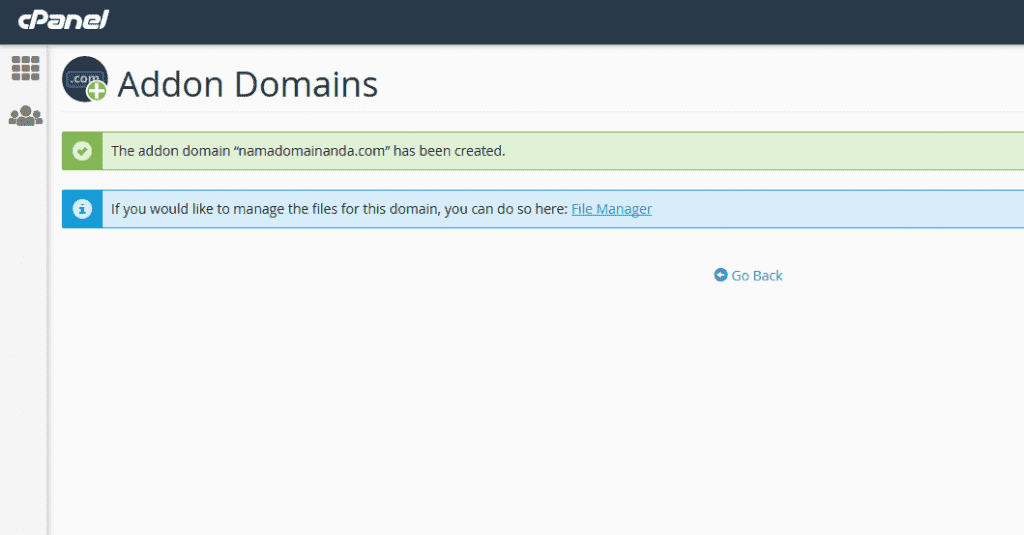The height and width of the screenshot is (535, 1024).
Task: Click the namadomainanda.com domain name text
Action: click(312, 151)
